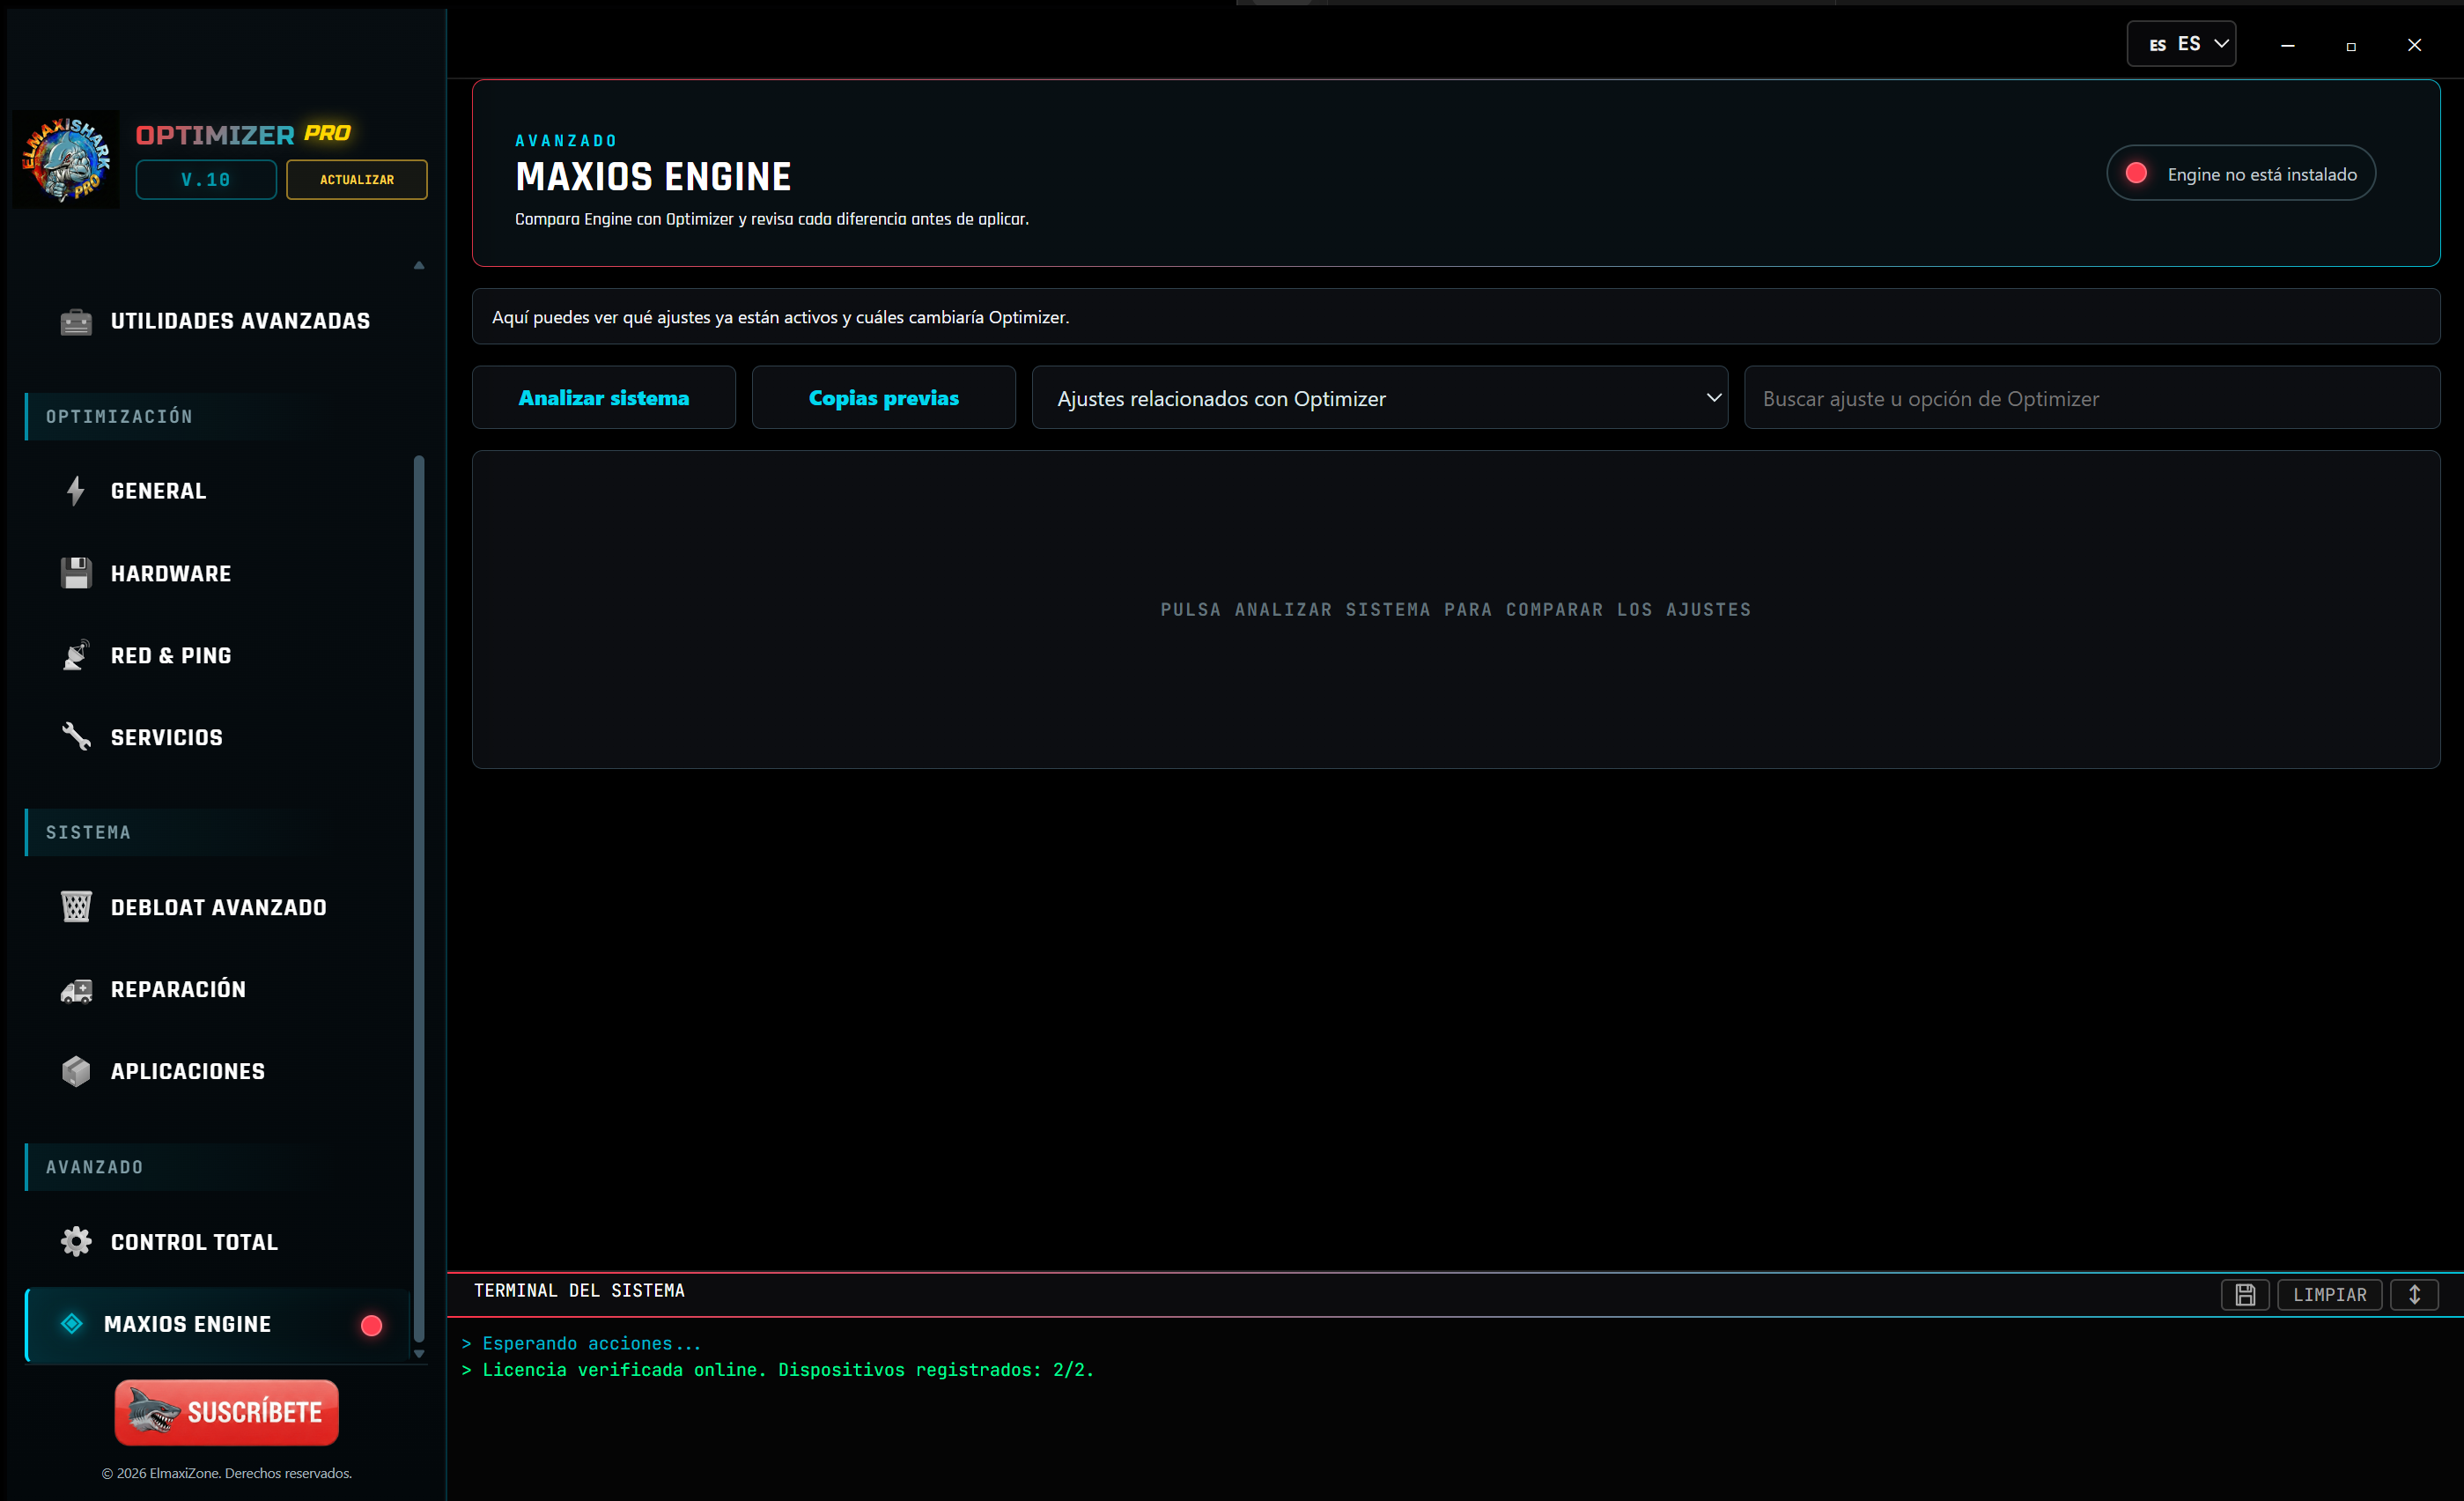Go to Red & Ping menu item

(218, 655)
